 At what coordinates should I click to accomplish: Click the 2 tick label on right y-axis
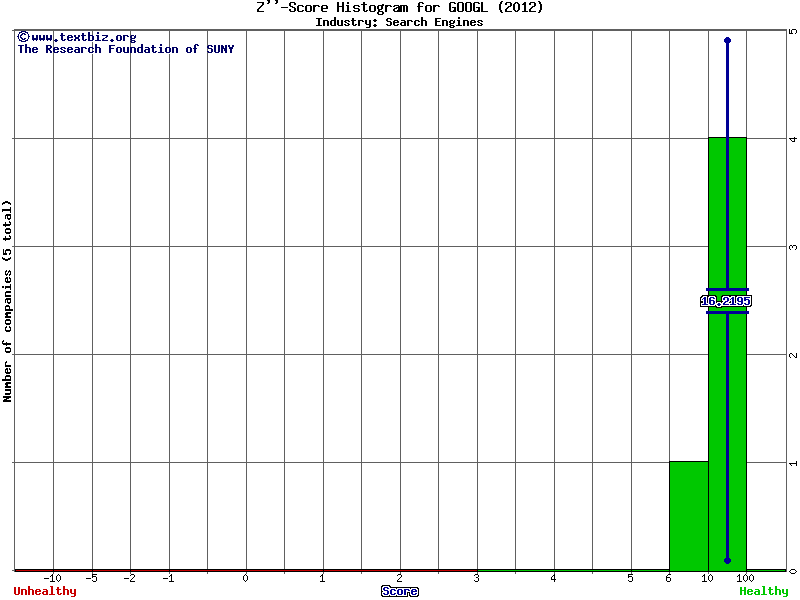coord(792,355)
